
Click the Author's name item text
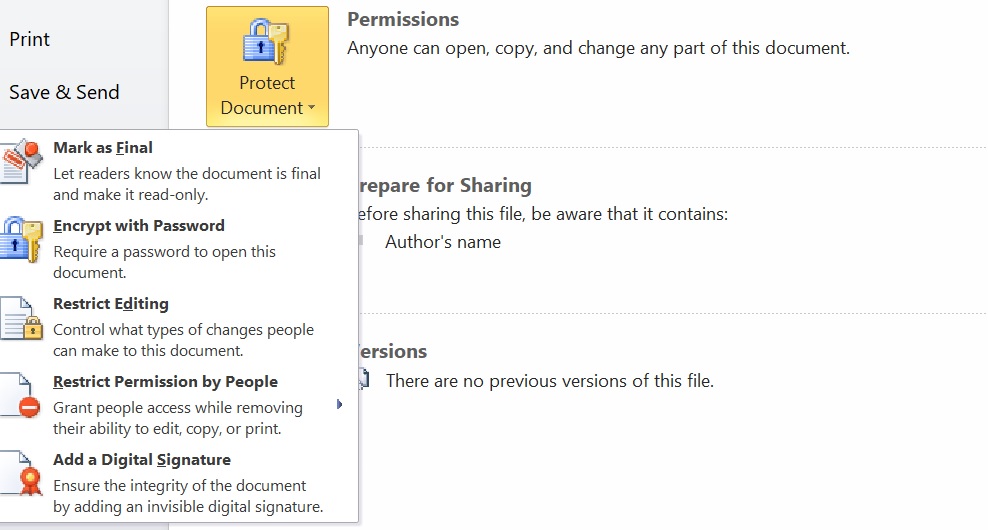(x=443, y=242)
